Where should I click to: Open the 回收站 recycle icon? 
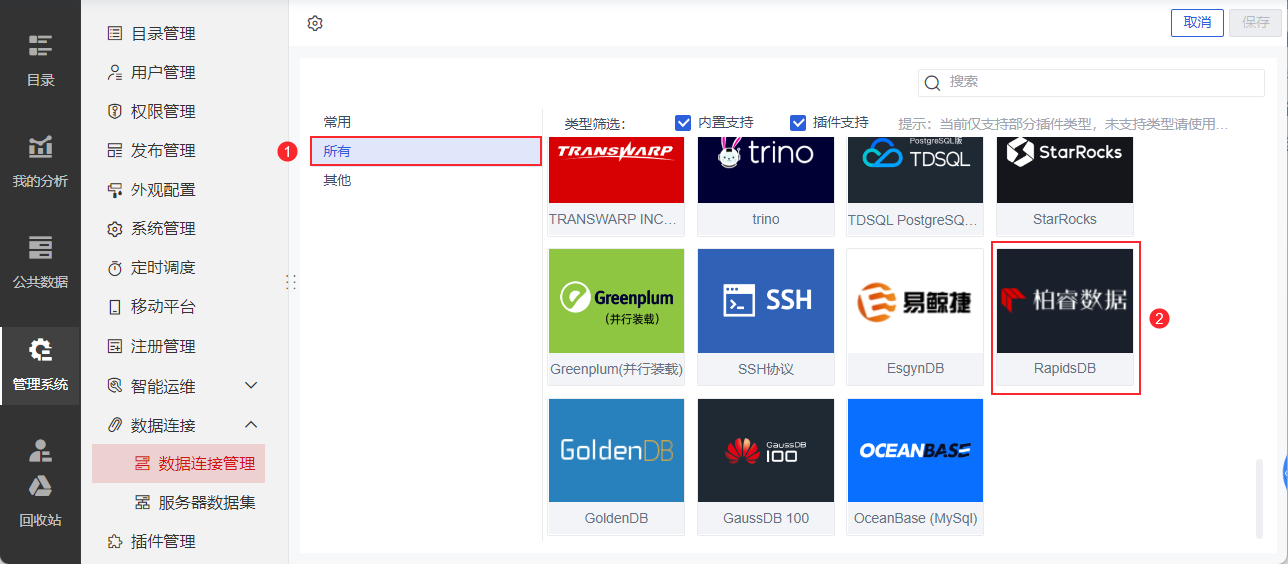(40, 486)
